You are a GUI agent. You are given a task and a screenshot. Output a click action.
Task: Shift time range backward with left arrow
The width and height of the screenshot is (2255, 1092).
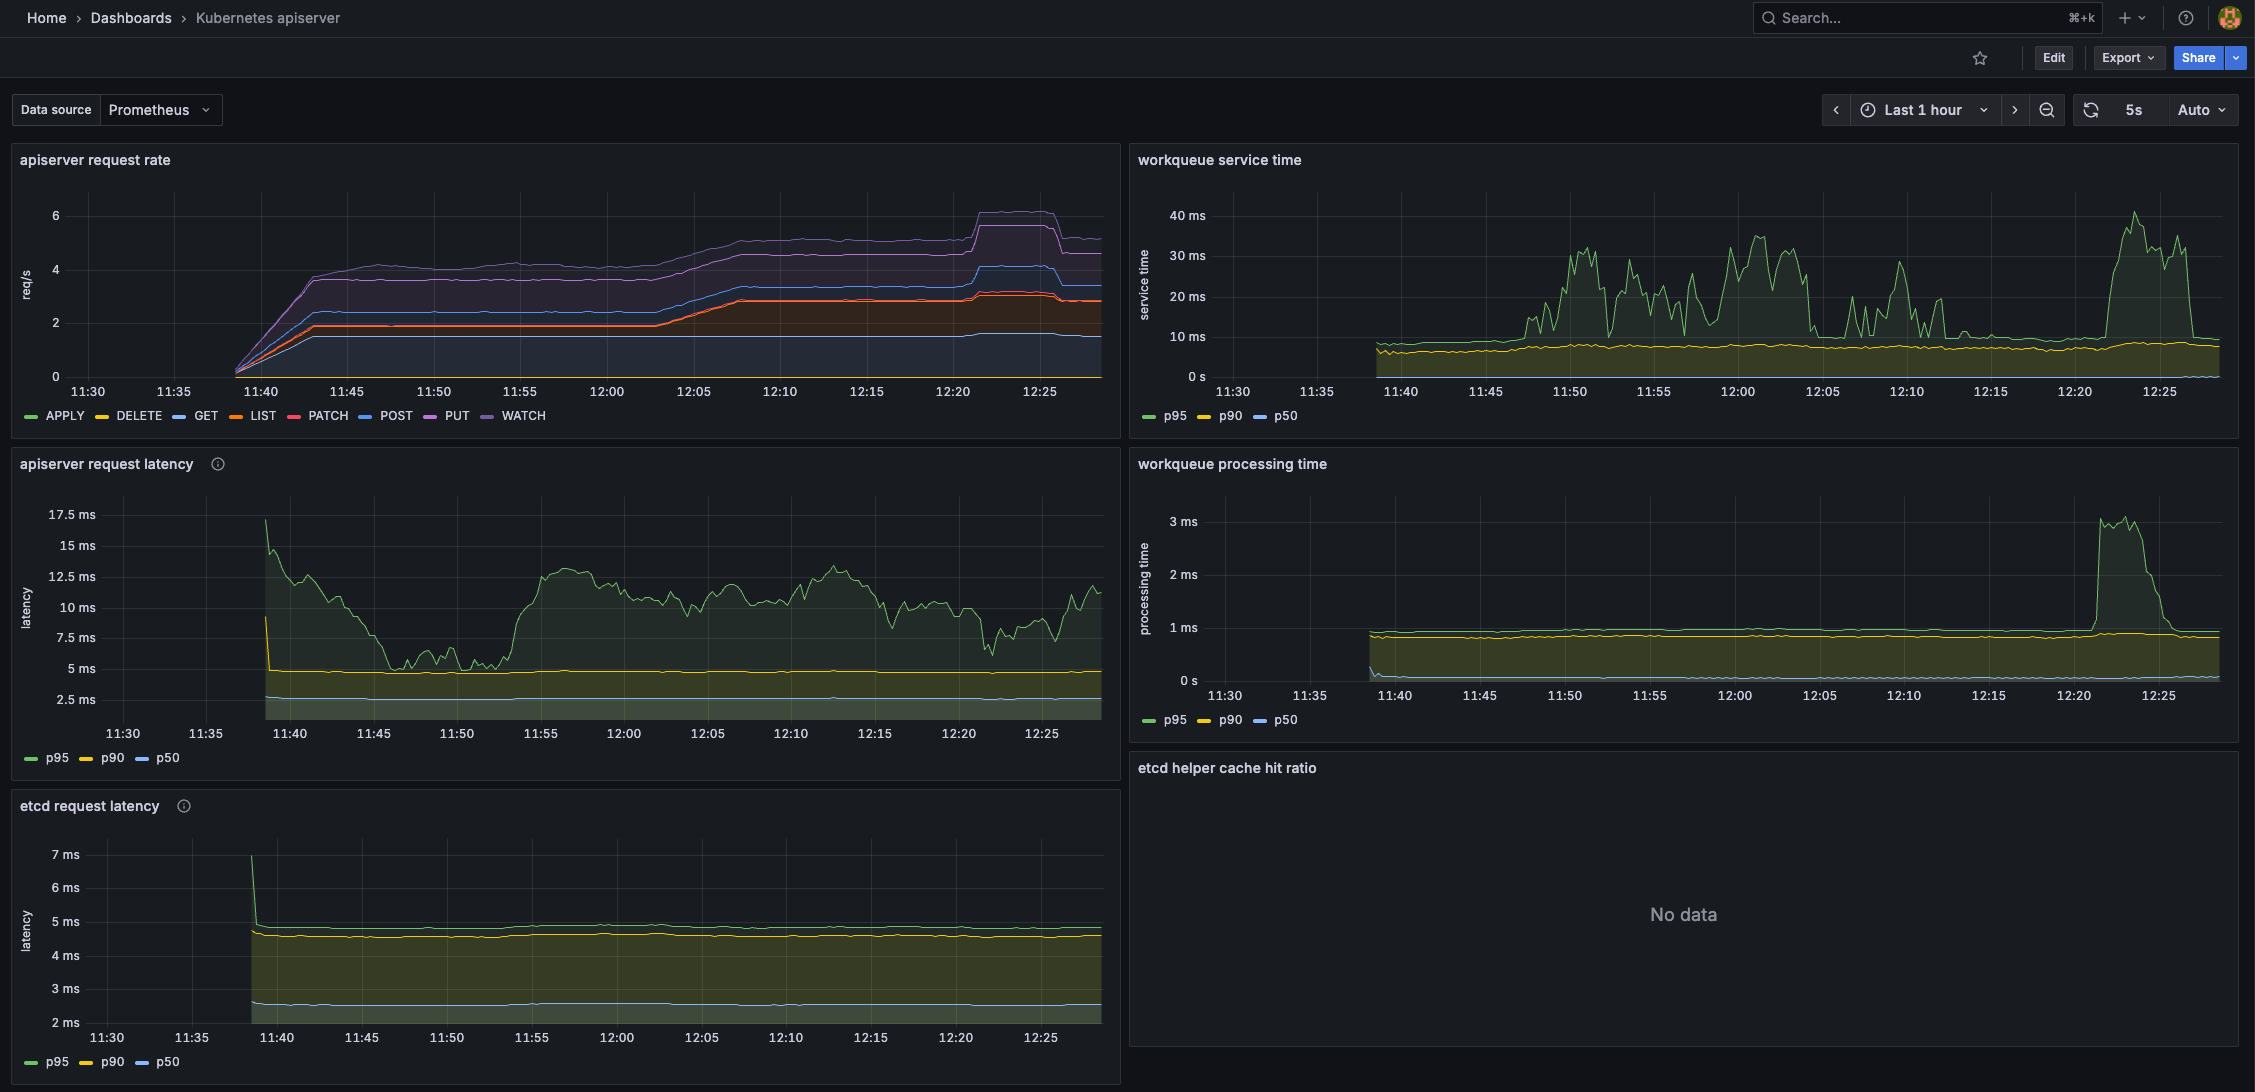tap(1836, 110)
